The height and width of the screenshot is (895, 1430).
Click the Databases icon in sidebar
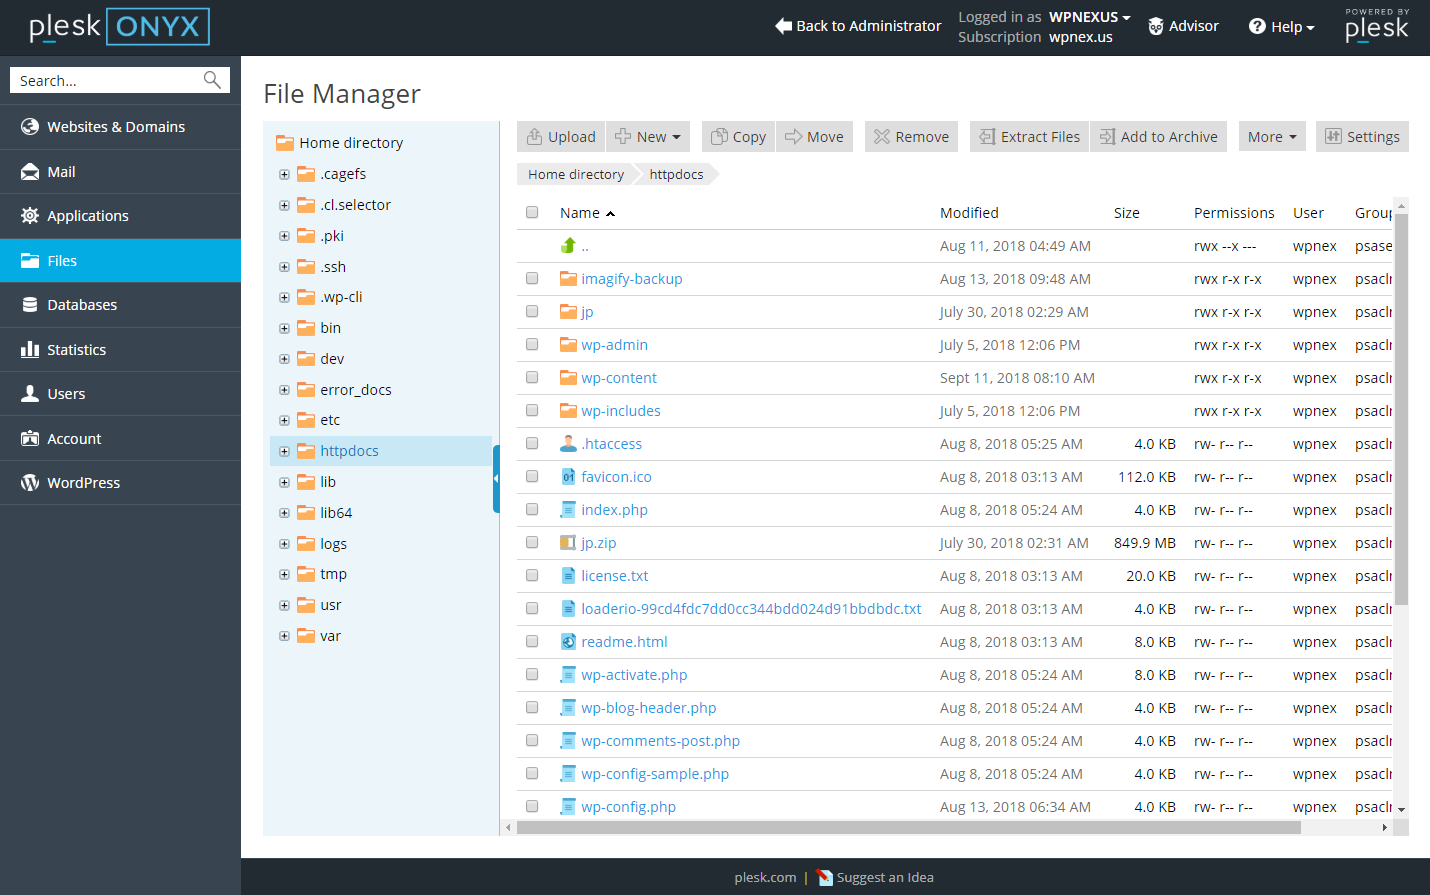30,305
